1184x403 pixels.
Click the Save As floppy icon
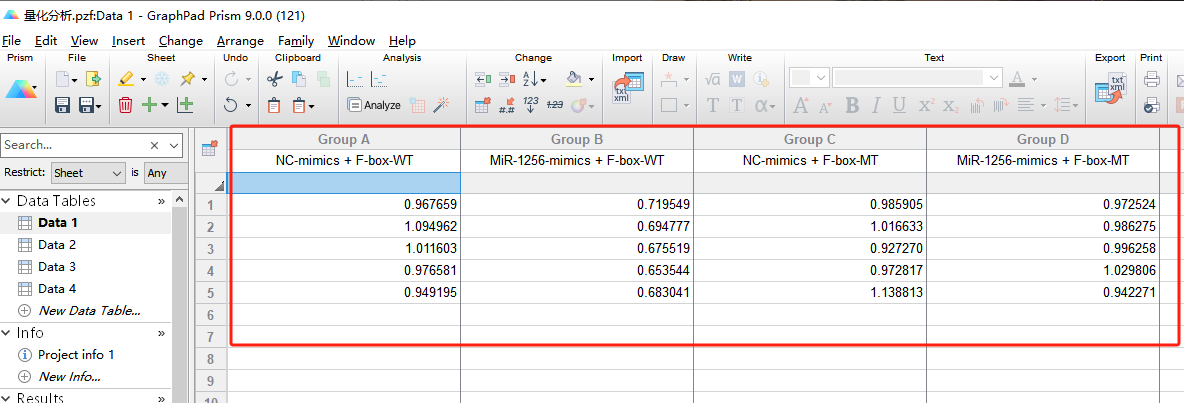point(86,106)
